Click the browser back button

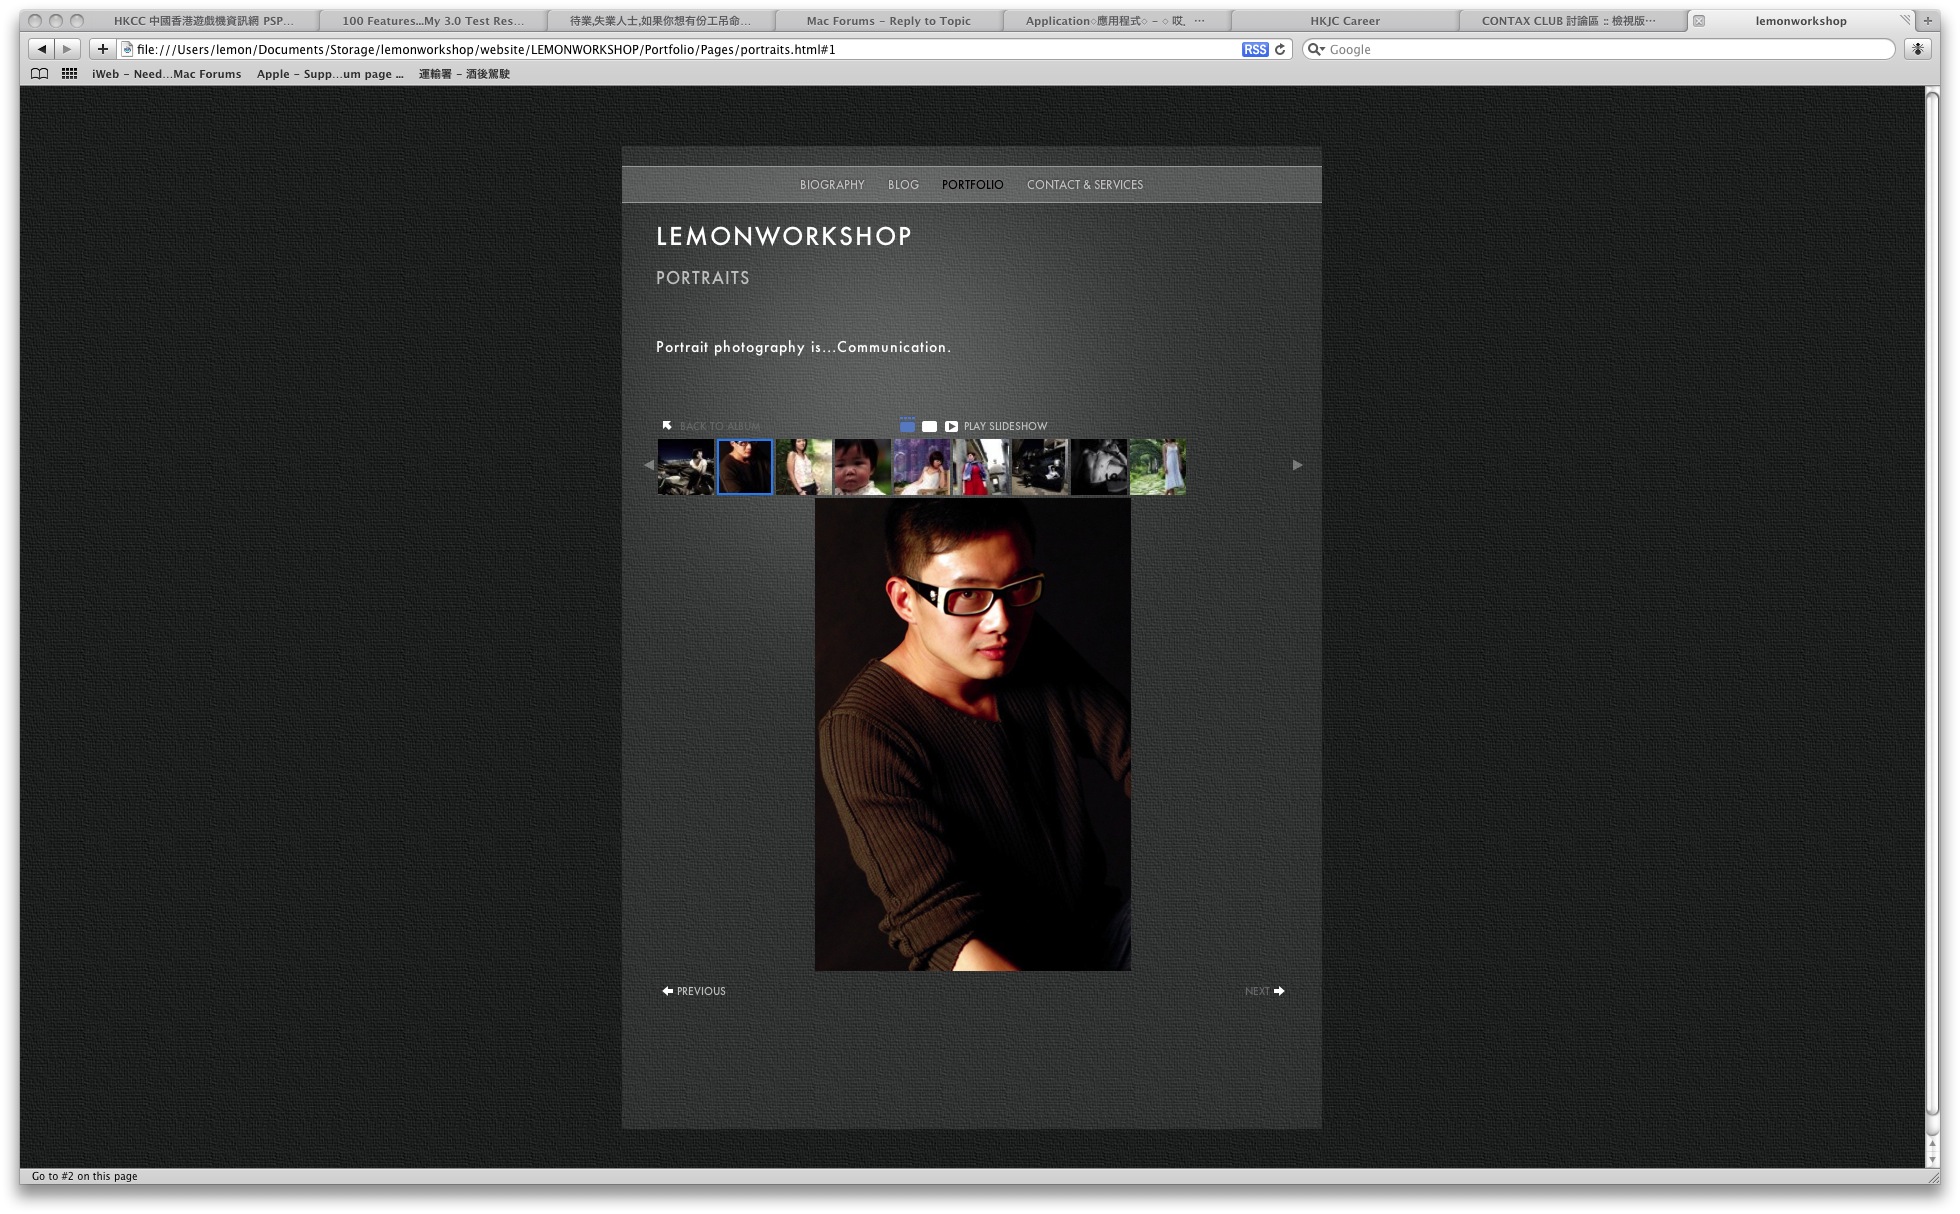pos(42,49)
